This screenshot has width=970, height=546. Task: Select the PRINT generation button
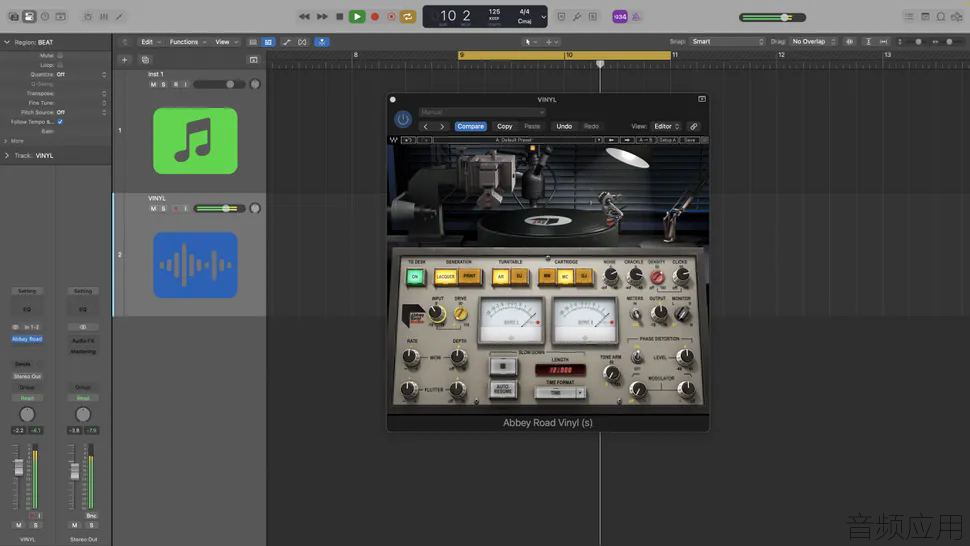[470, 276]
